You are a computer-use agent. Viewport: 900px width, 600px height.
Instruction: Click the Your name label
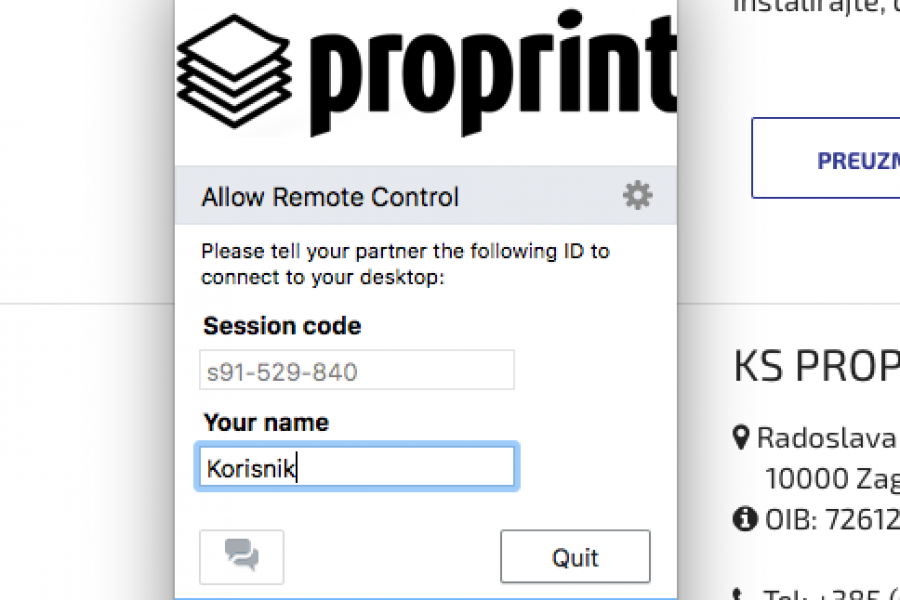266,423
